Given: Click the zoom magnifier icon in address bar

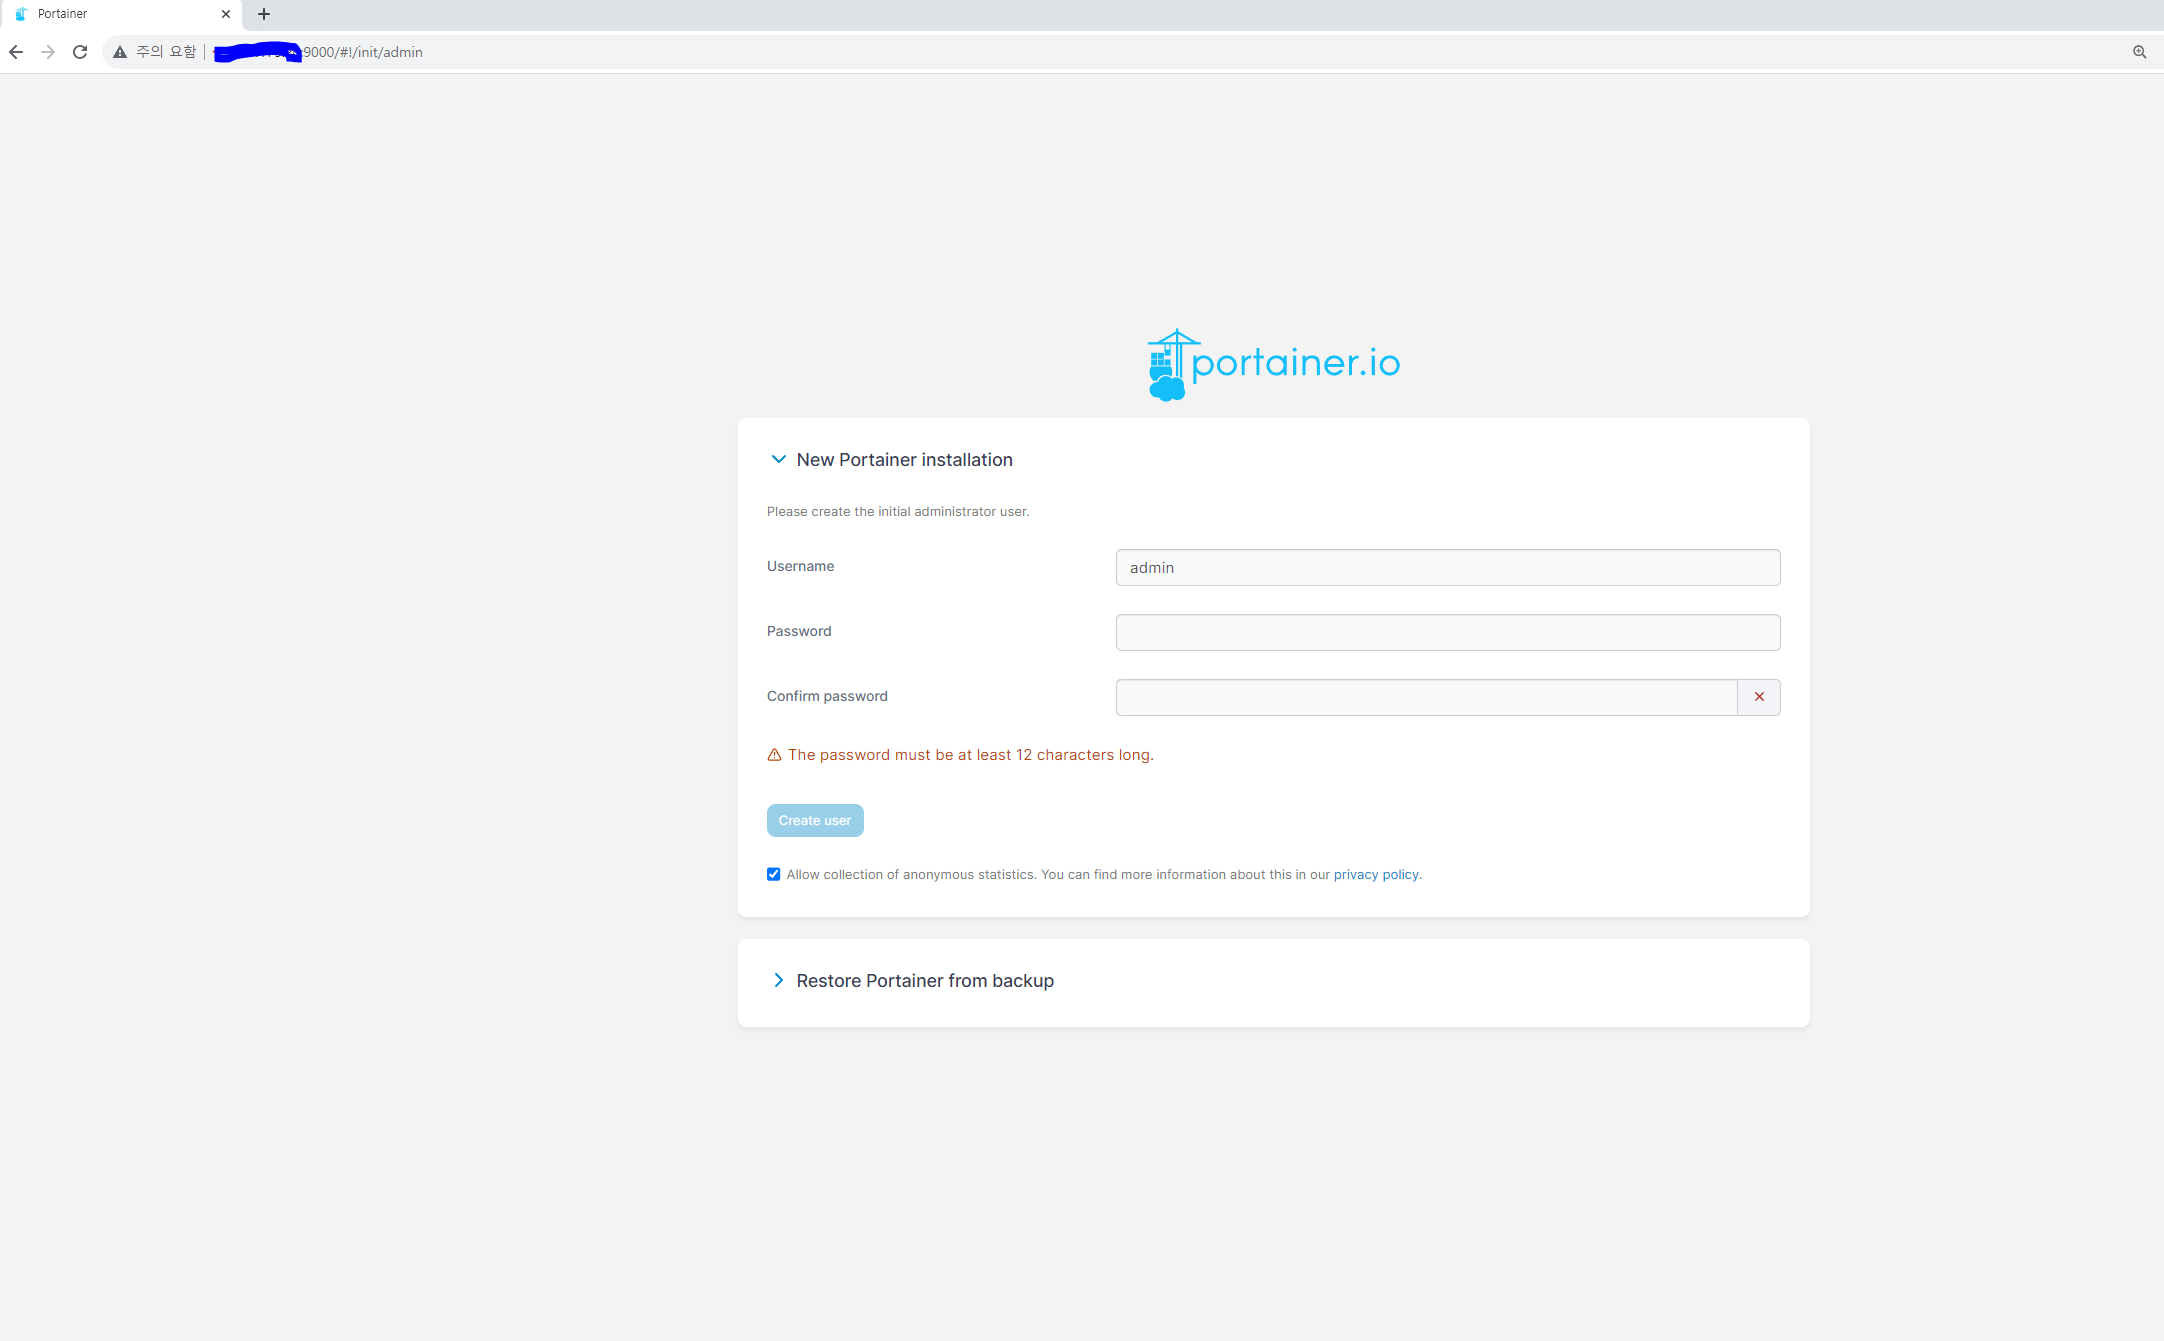Looking at the screenshot, I should click(2139, 52).
